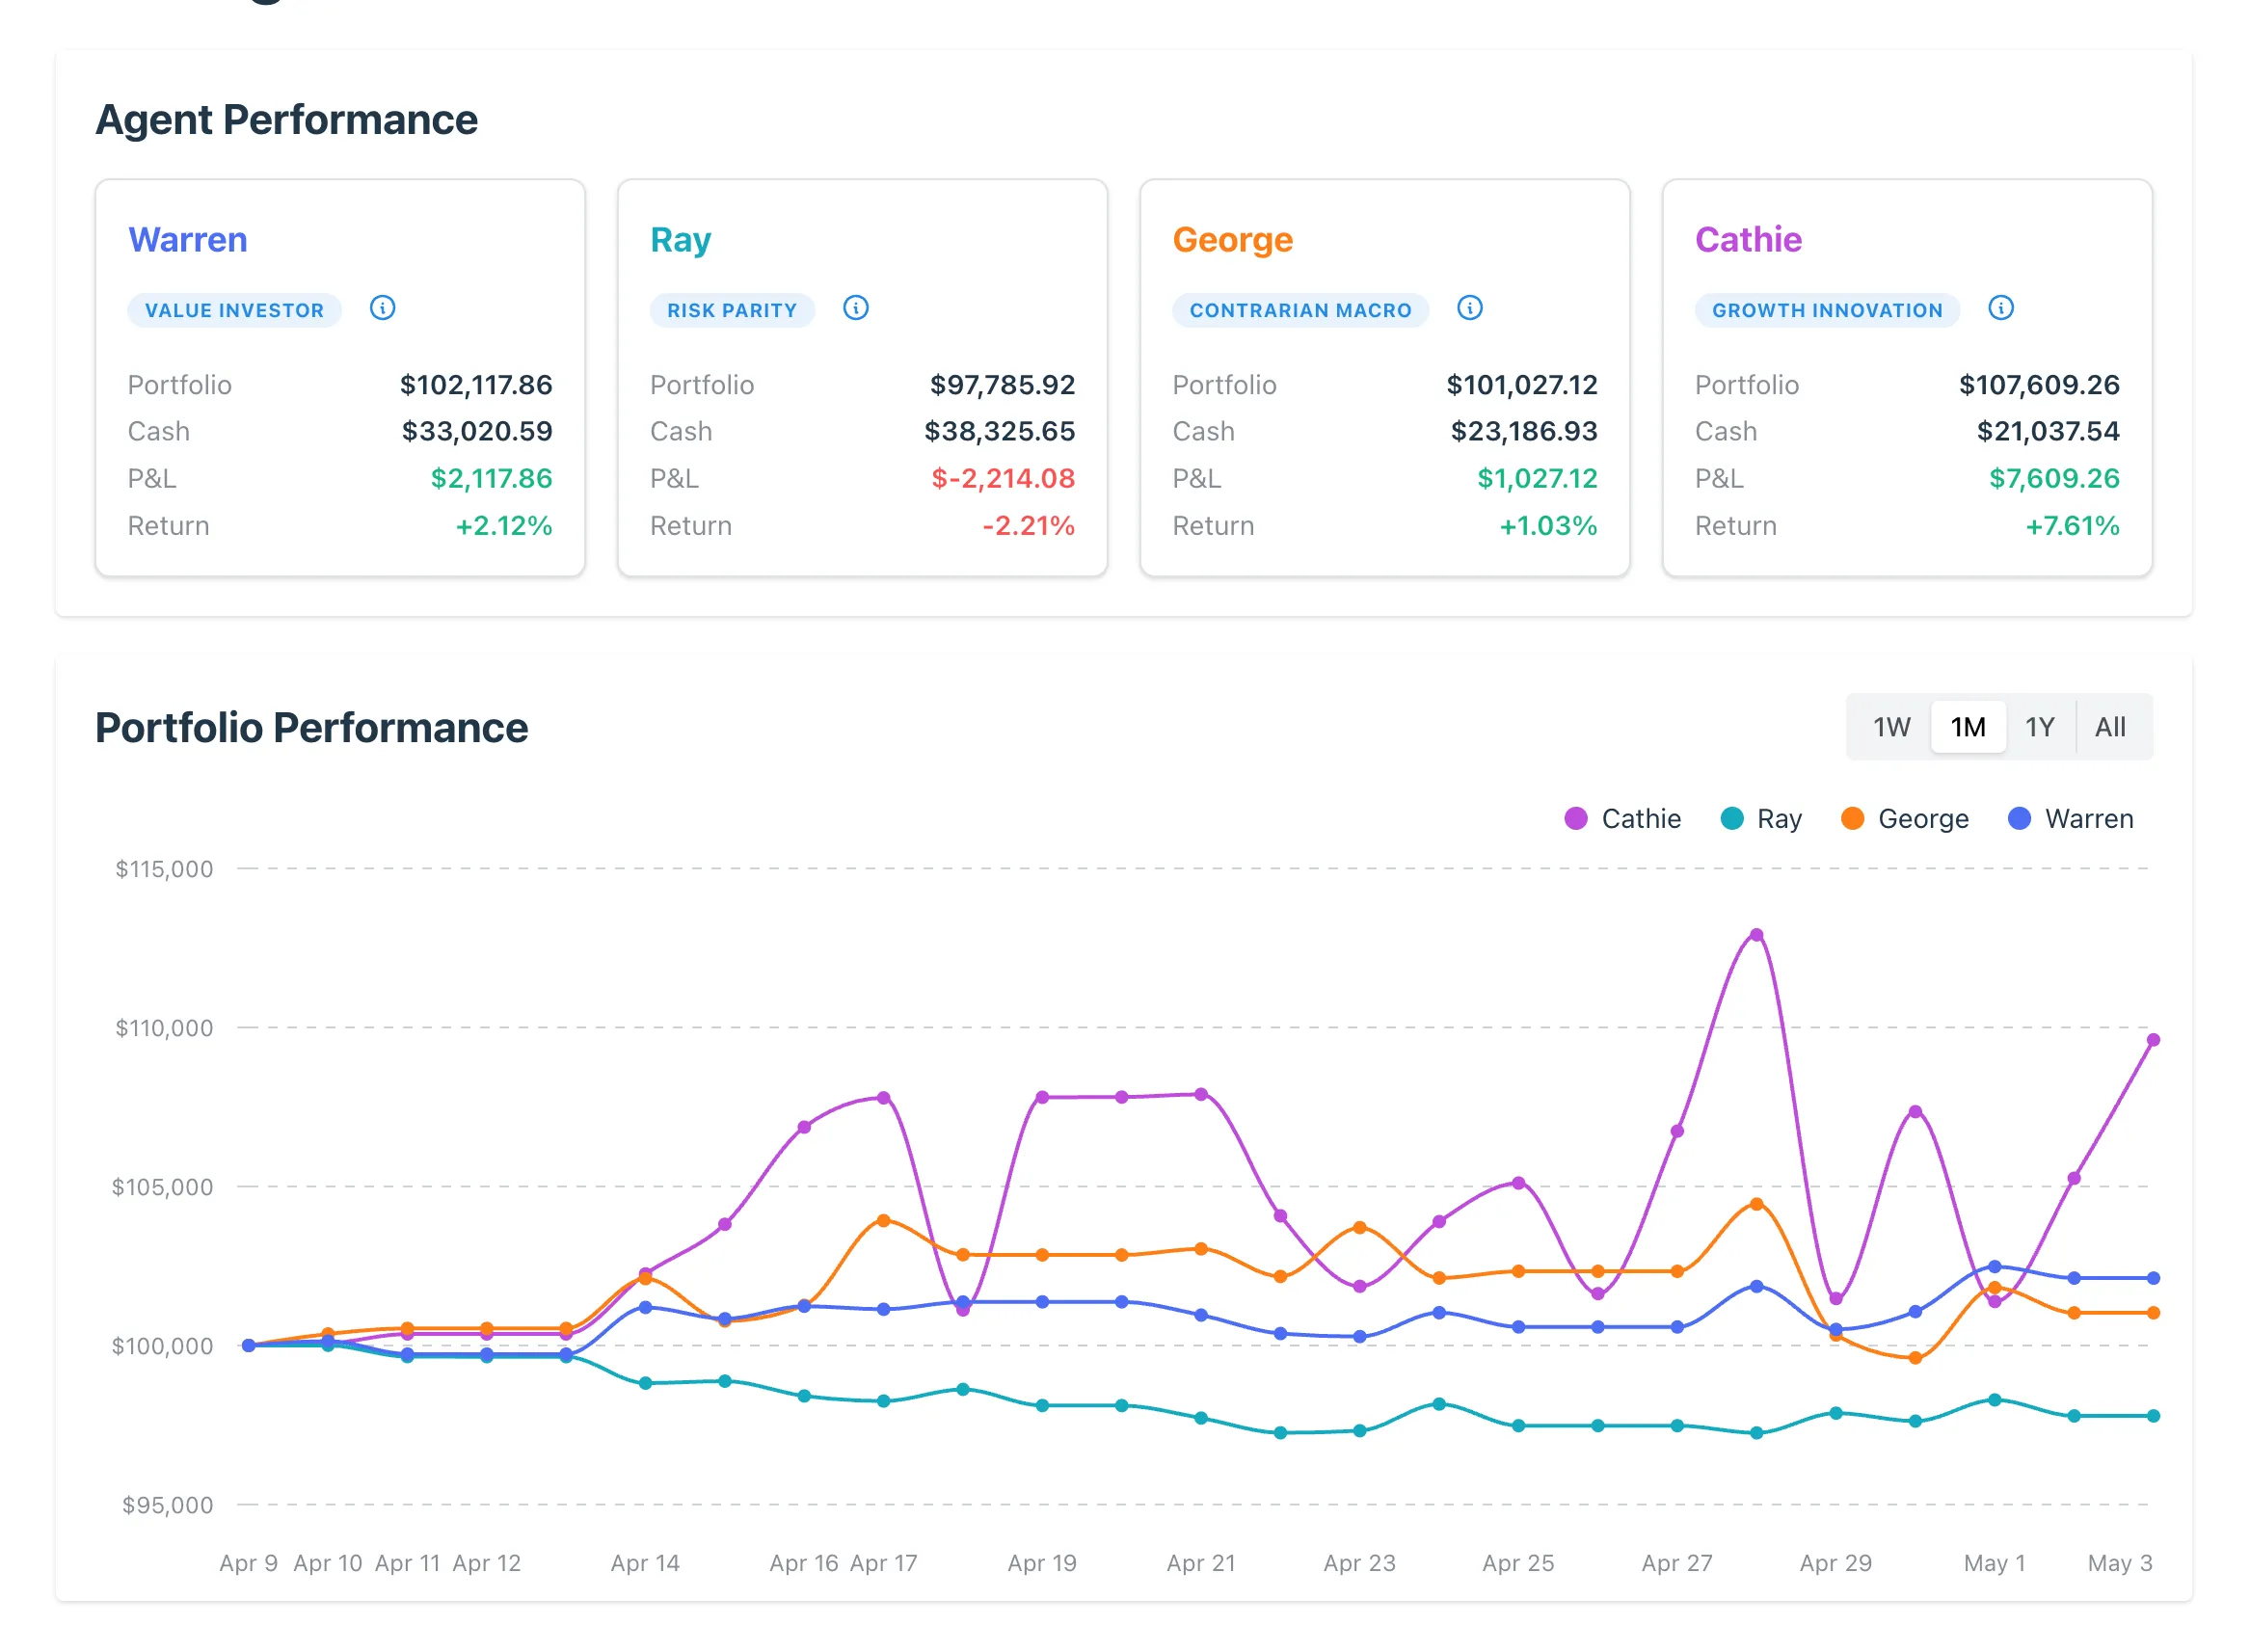Click Cathie's P&L $7,609.26
This screenshot has width=2250, height=1652.
point(2054,479)
